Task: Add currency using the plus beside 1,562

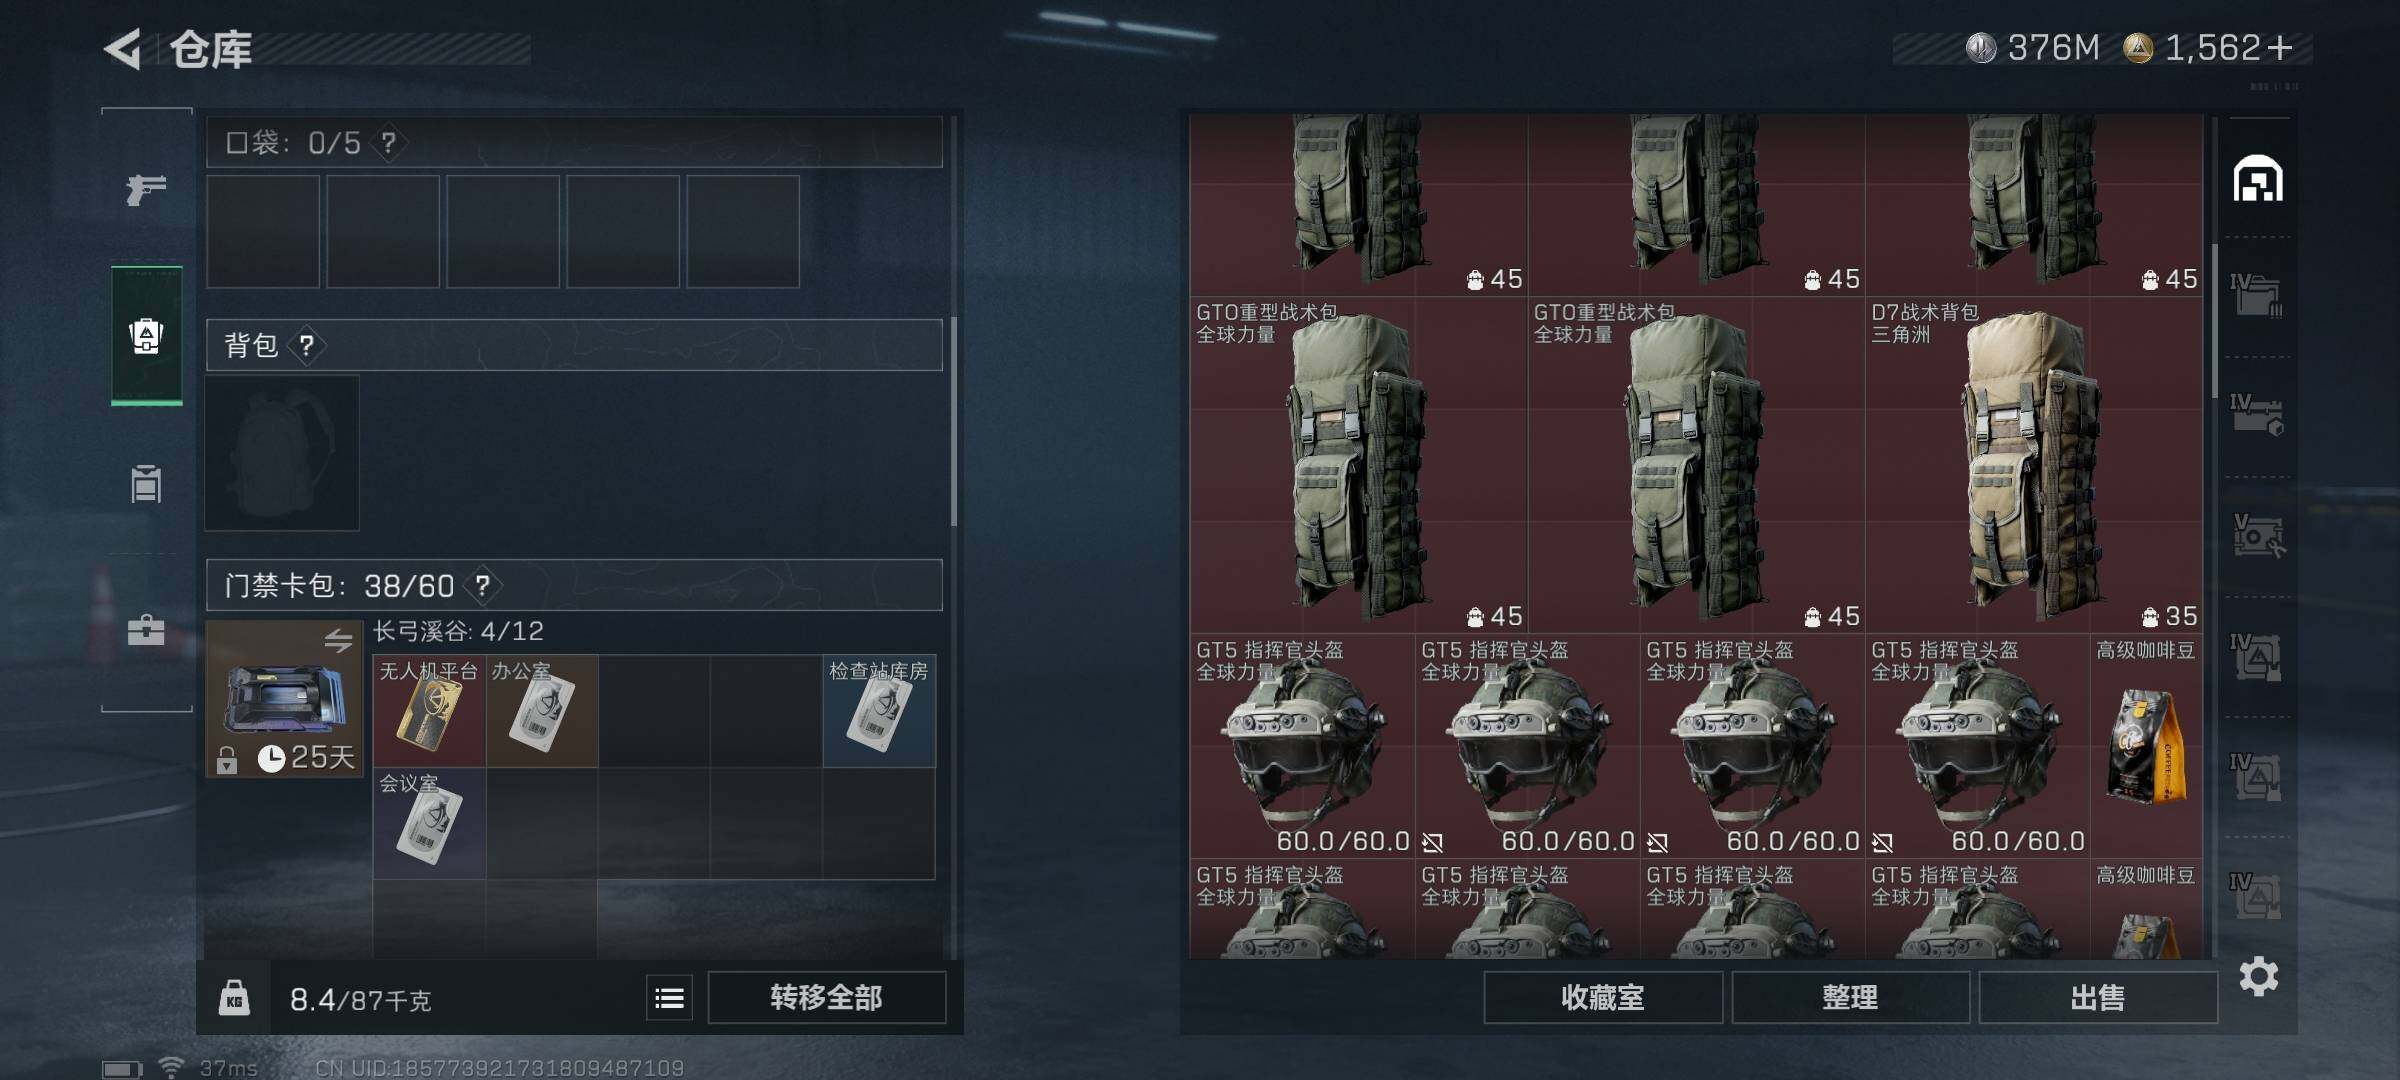Action: 2280,48
